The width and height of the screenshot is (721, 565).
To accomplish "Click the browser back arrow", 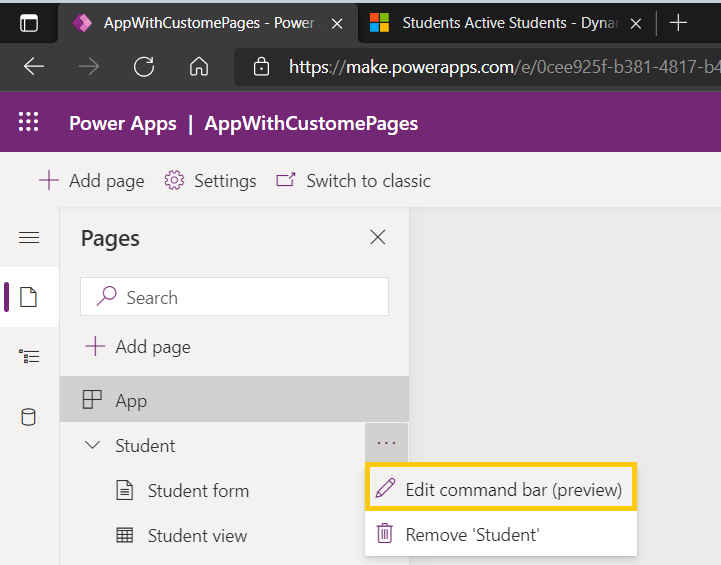I will (34, 67).
